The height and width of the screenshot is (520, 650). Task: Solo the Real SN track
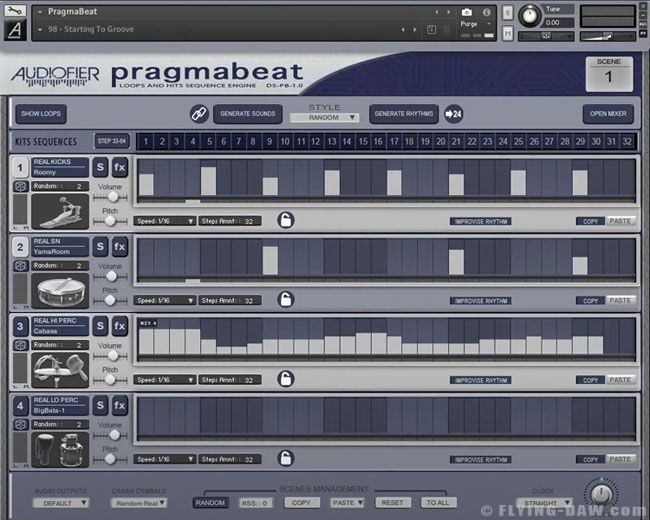[x=100, y=247]
